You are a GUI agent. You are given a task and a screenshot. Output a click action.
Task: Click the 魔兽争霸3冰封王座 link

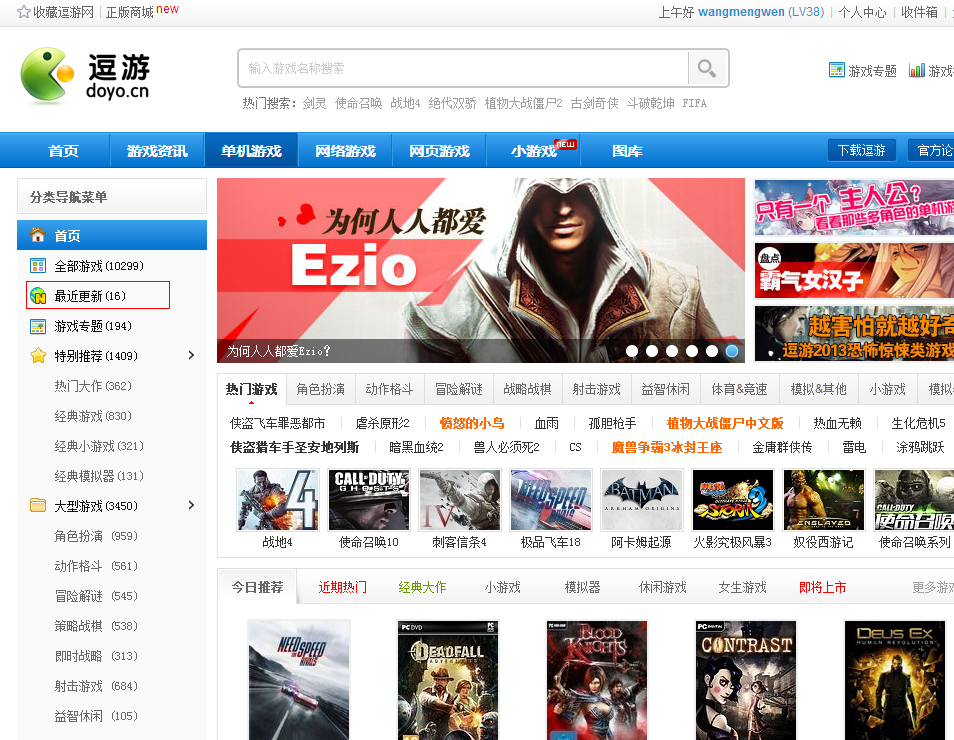[667, 448]
